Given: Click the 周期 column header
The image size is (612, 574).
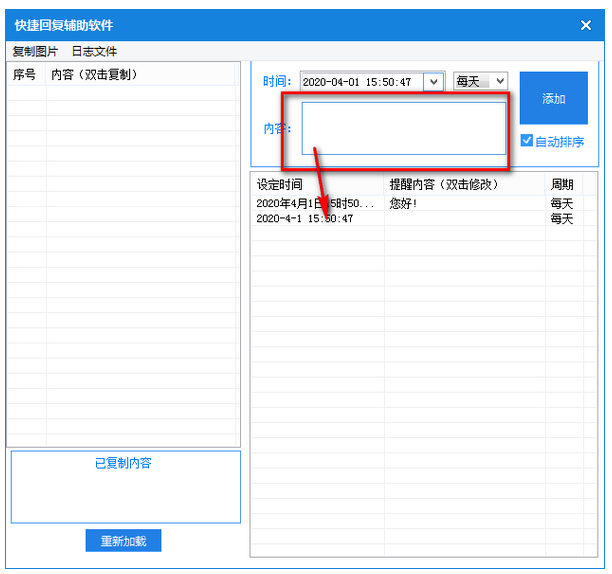Looking at the screenshot, I should coord(564,184).
